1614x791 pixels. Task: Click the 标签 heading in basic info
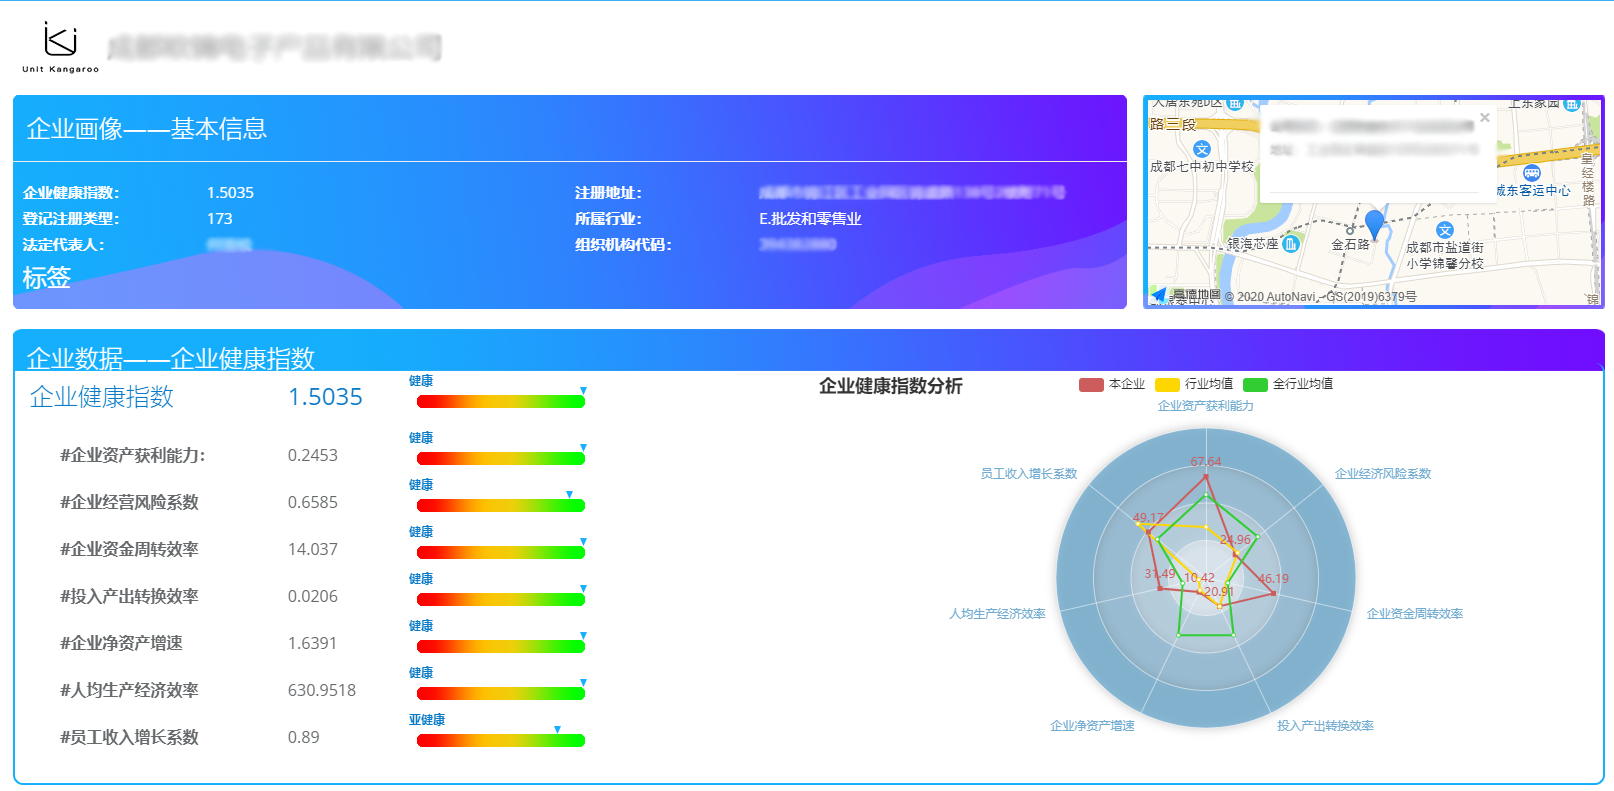[47, 278]
